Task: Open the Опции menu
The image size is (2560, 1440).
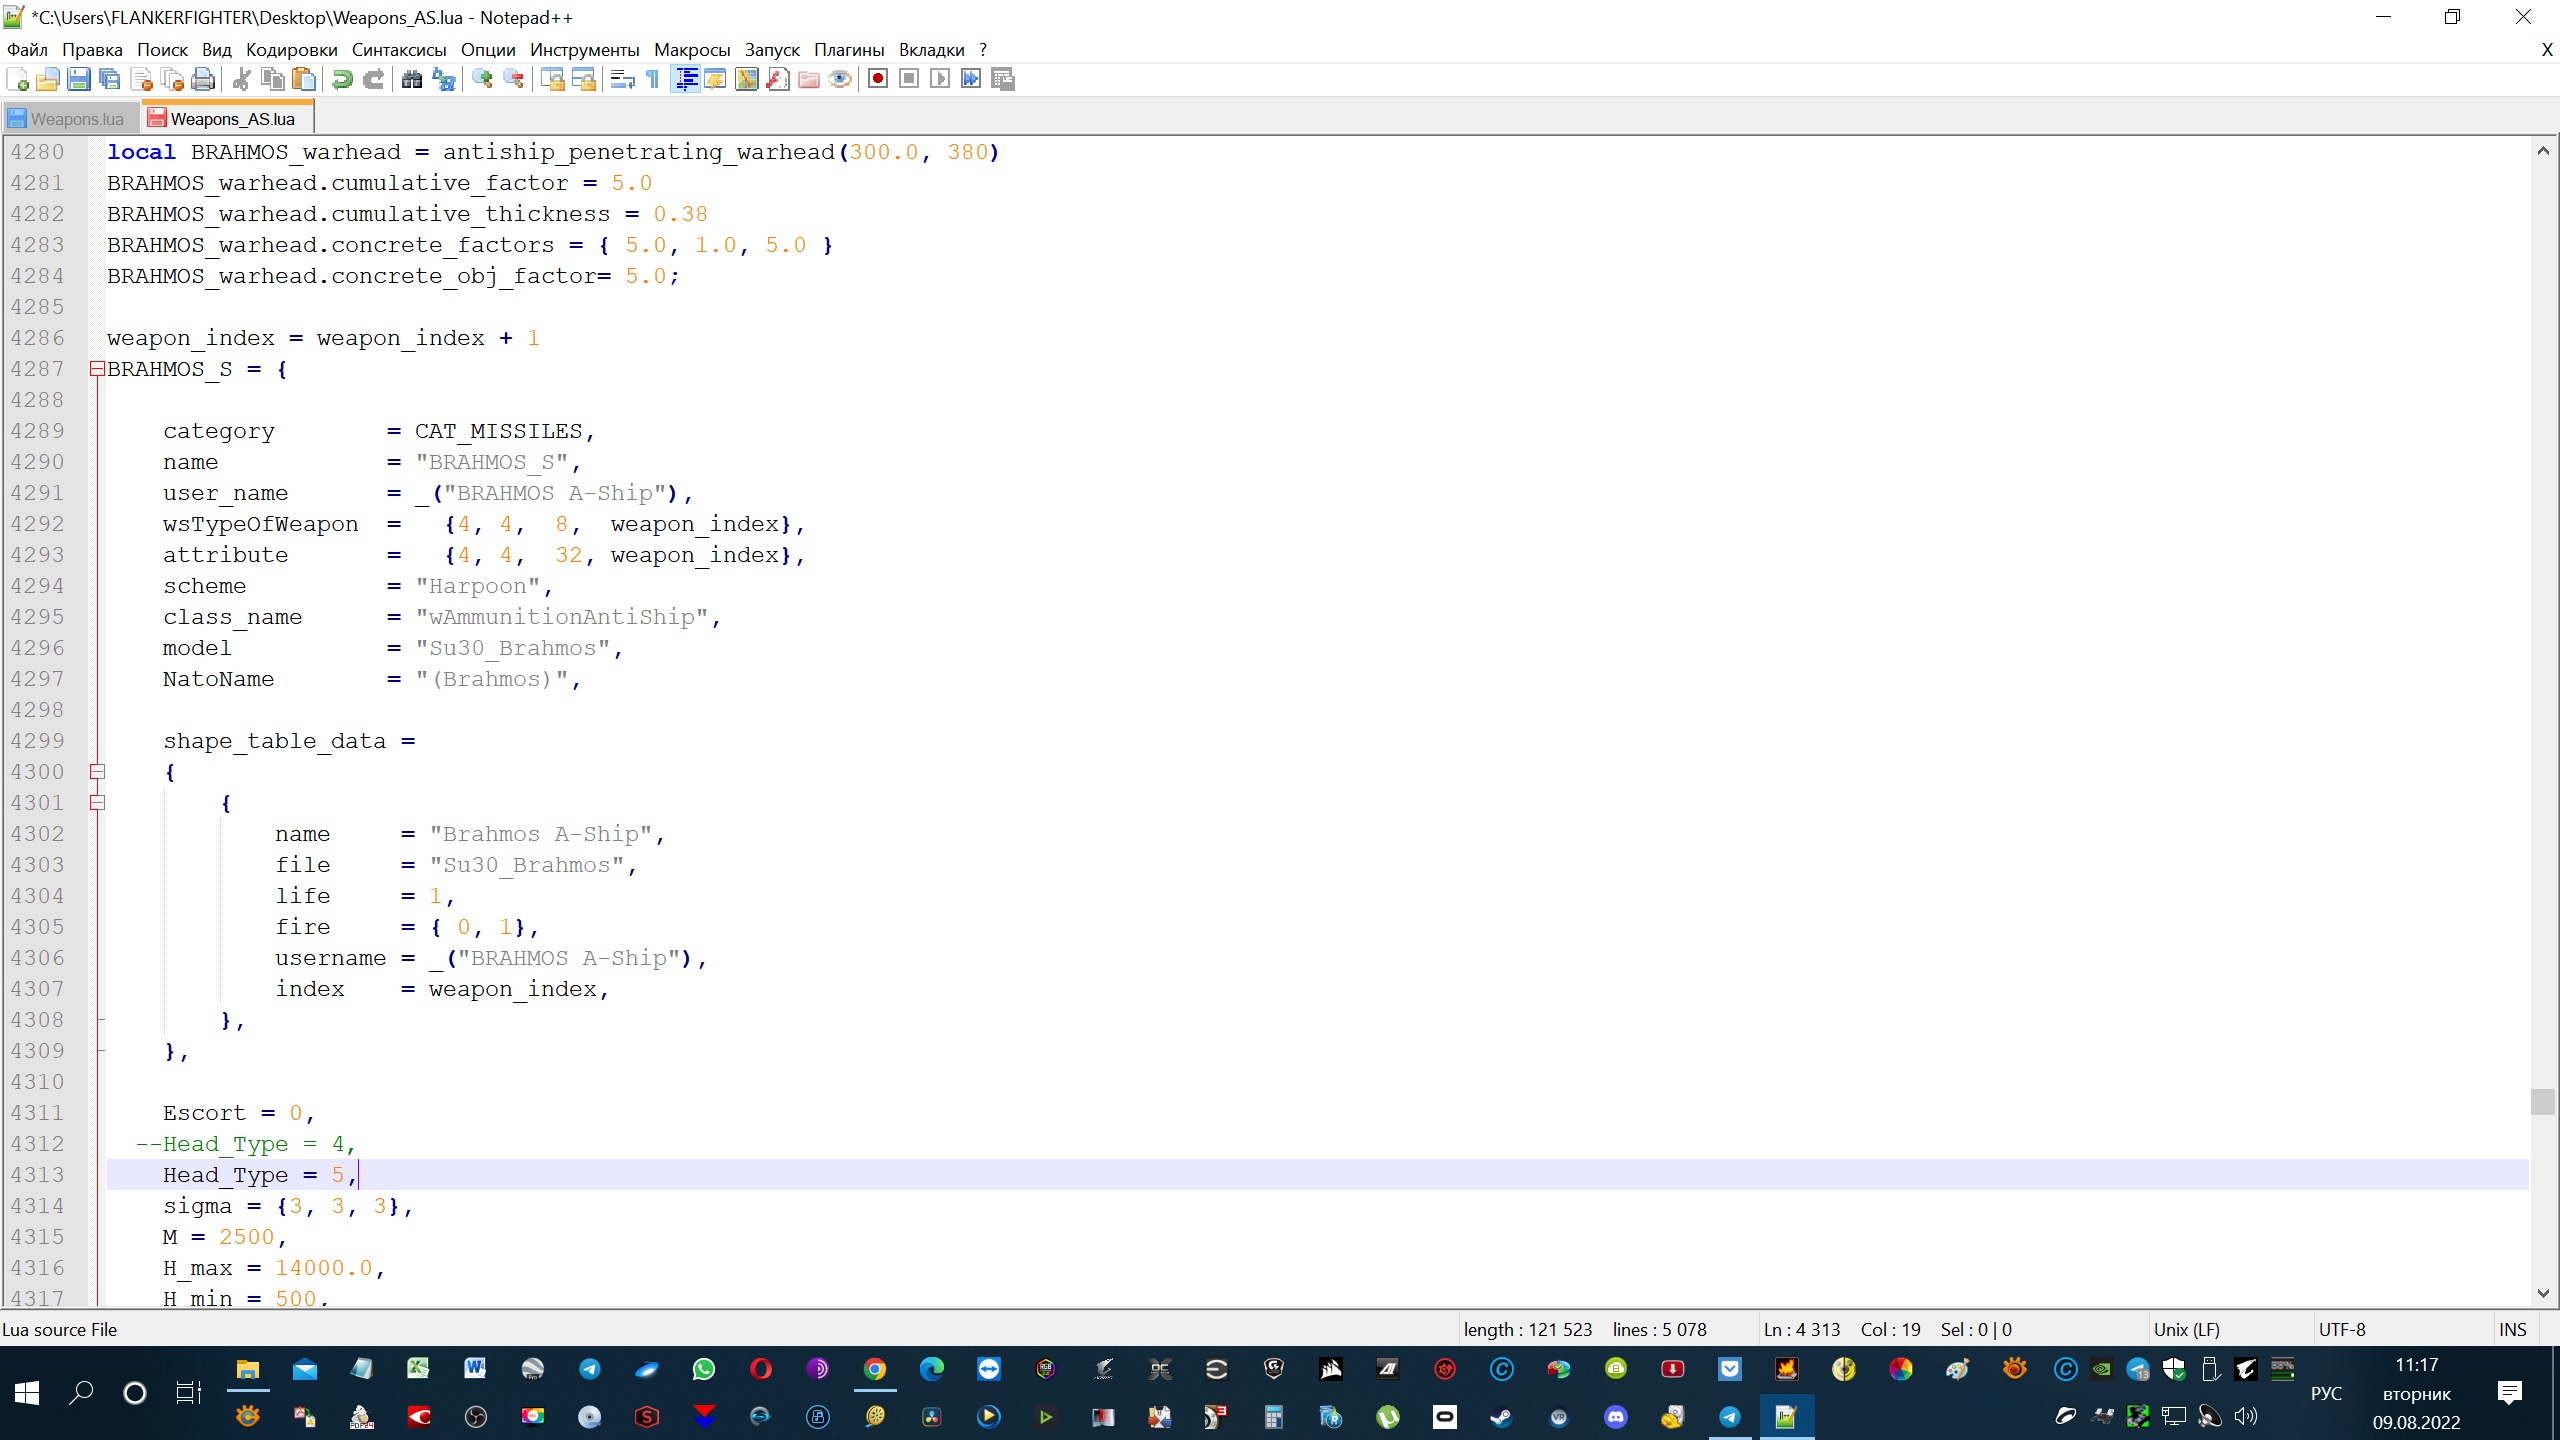Action: 488,50
